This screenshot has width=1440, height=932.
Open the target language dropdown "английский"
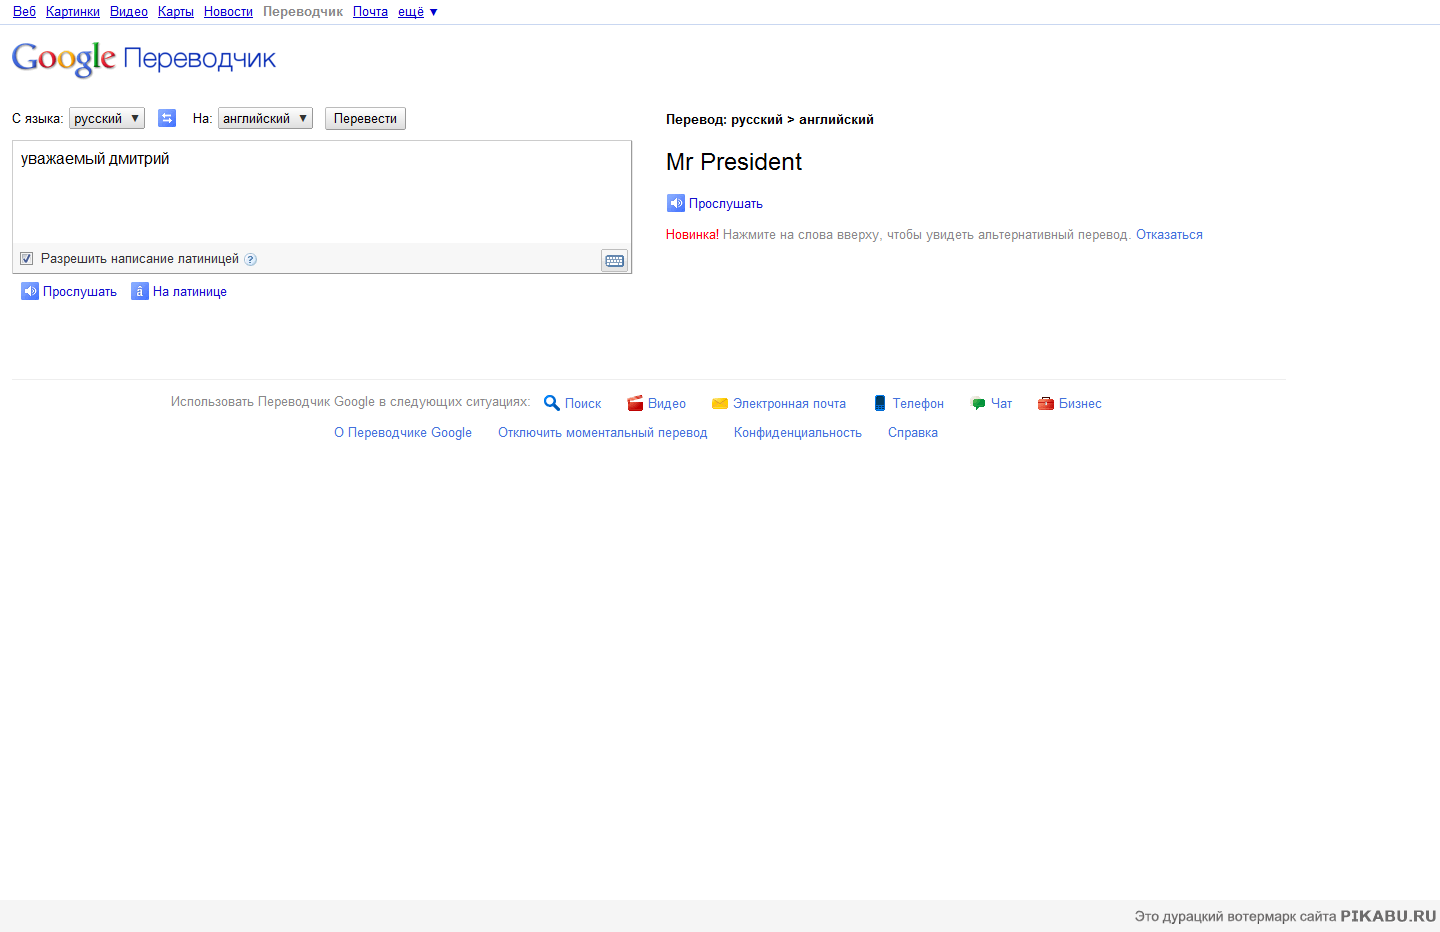265,118
